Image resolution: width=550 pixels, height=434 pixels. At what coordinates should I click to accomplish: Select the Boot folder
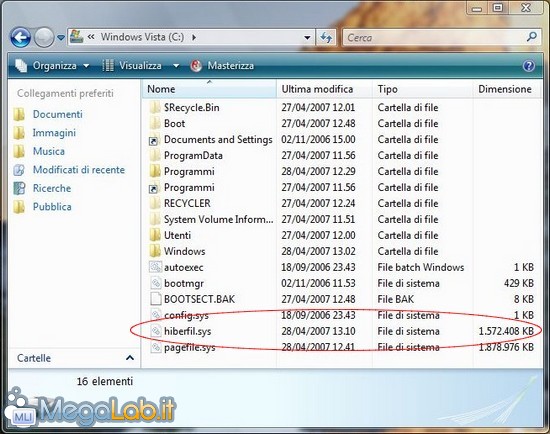tap(174, 123)
